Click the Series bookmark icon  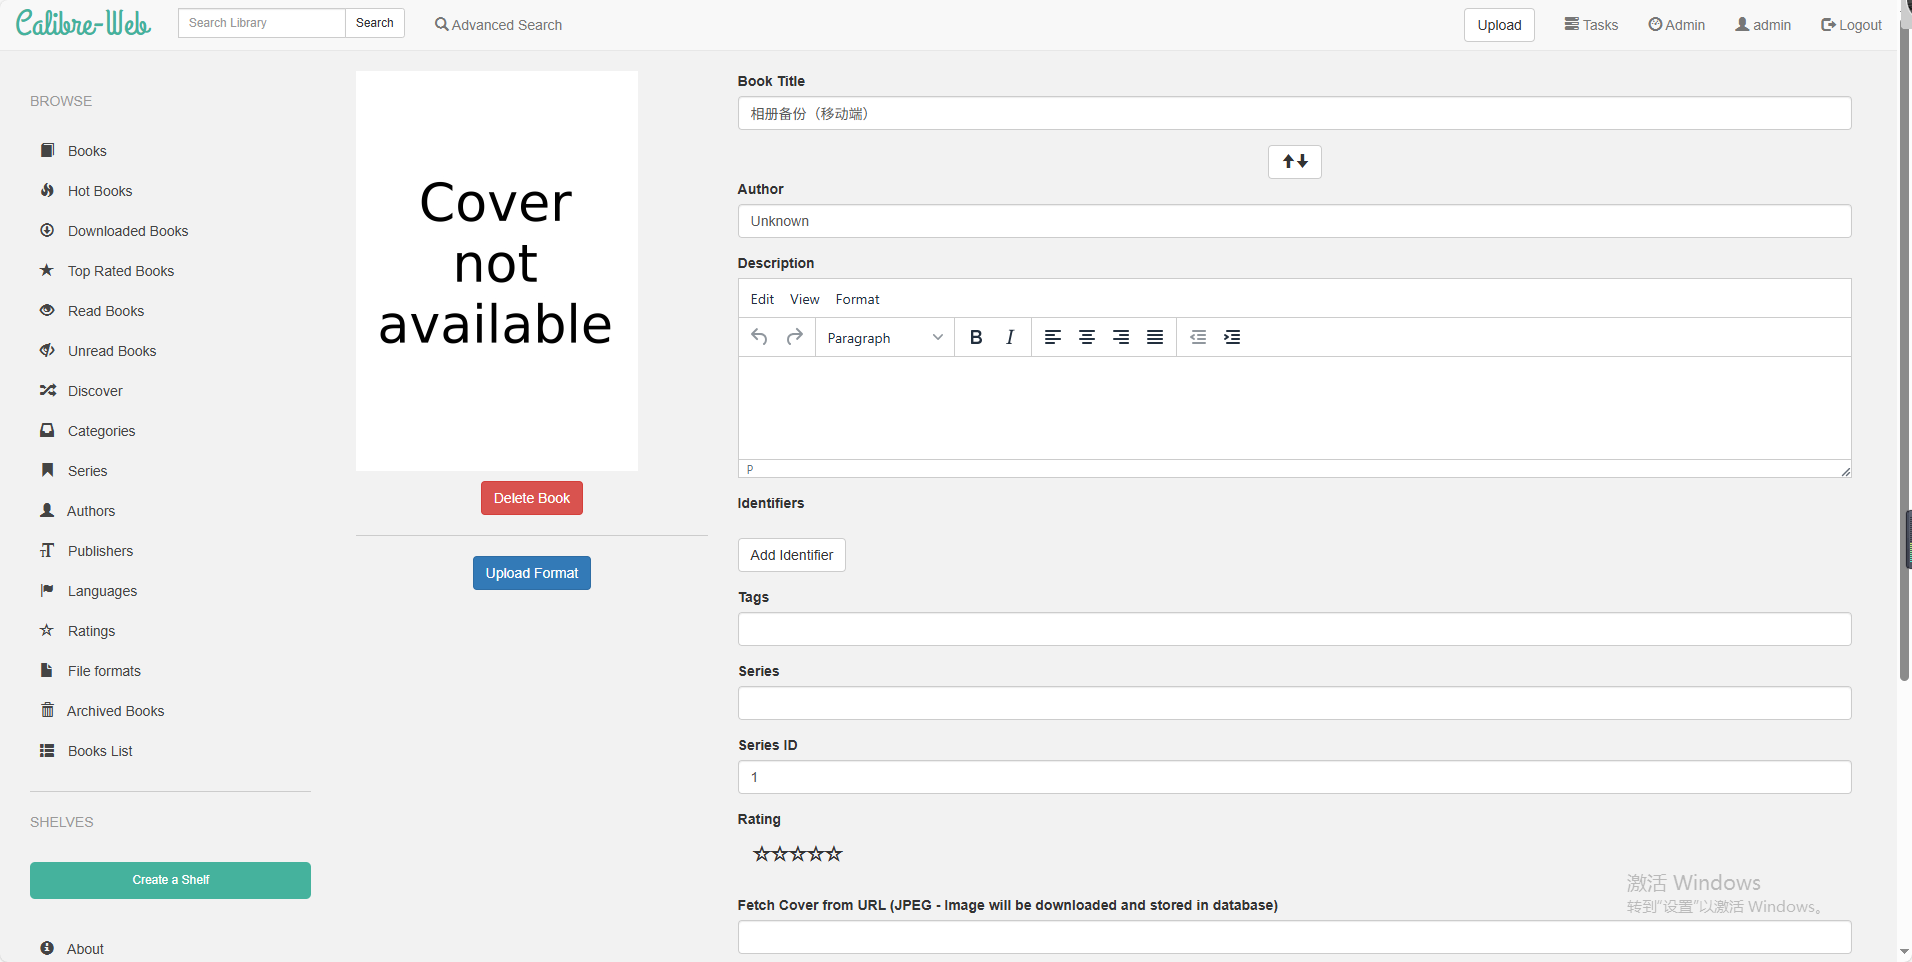coord(47,470)
